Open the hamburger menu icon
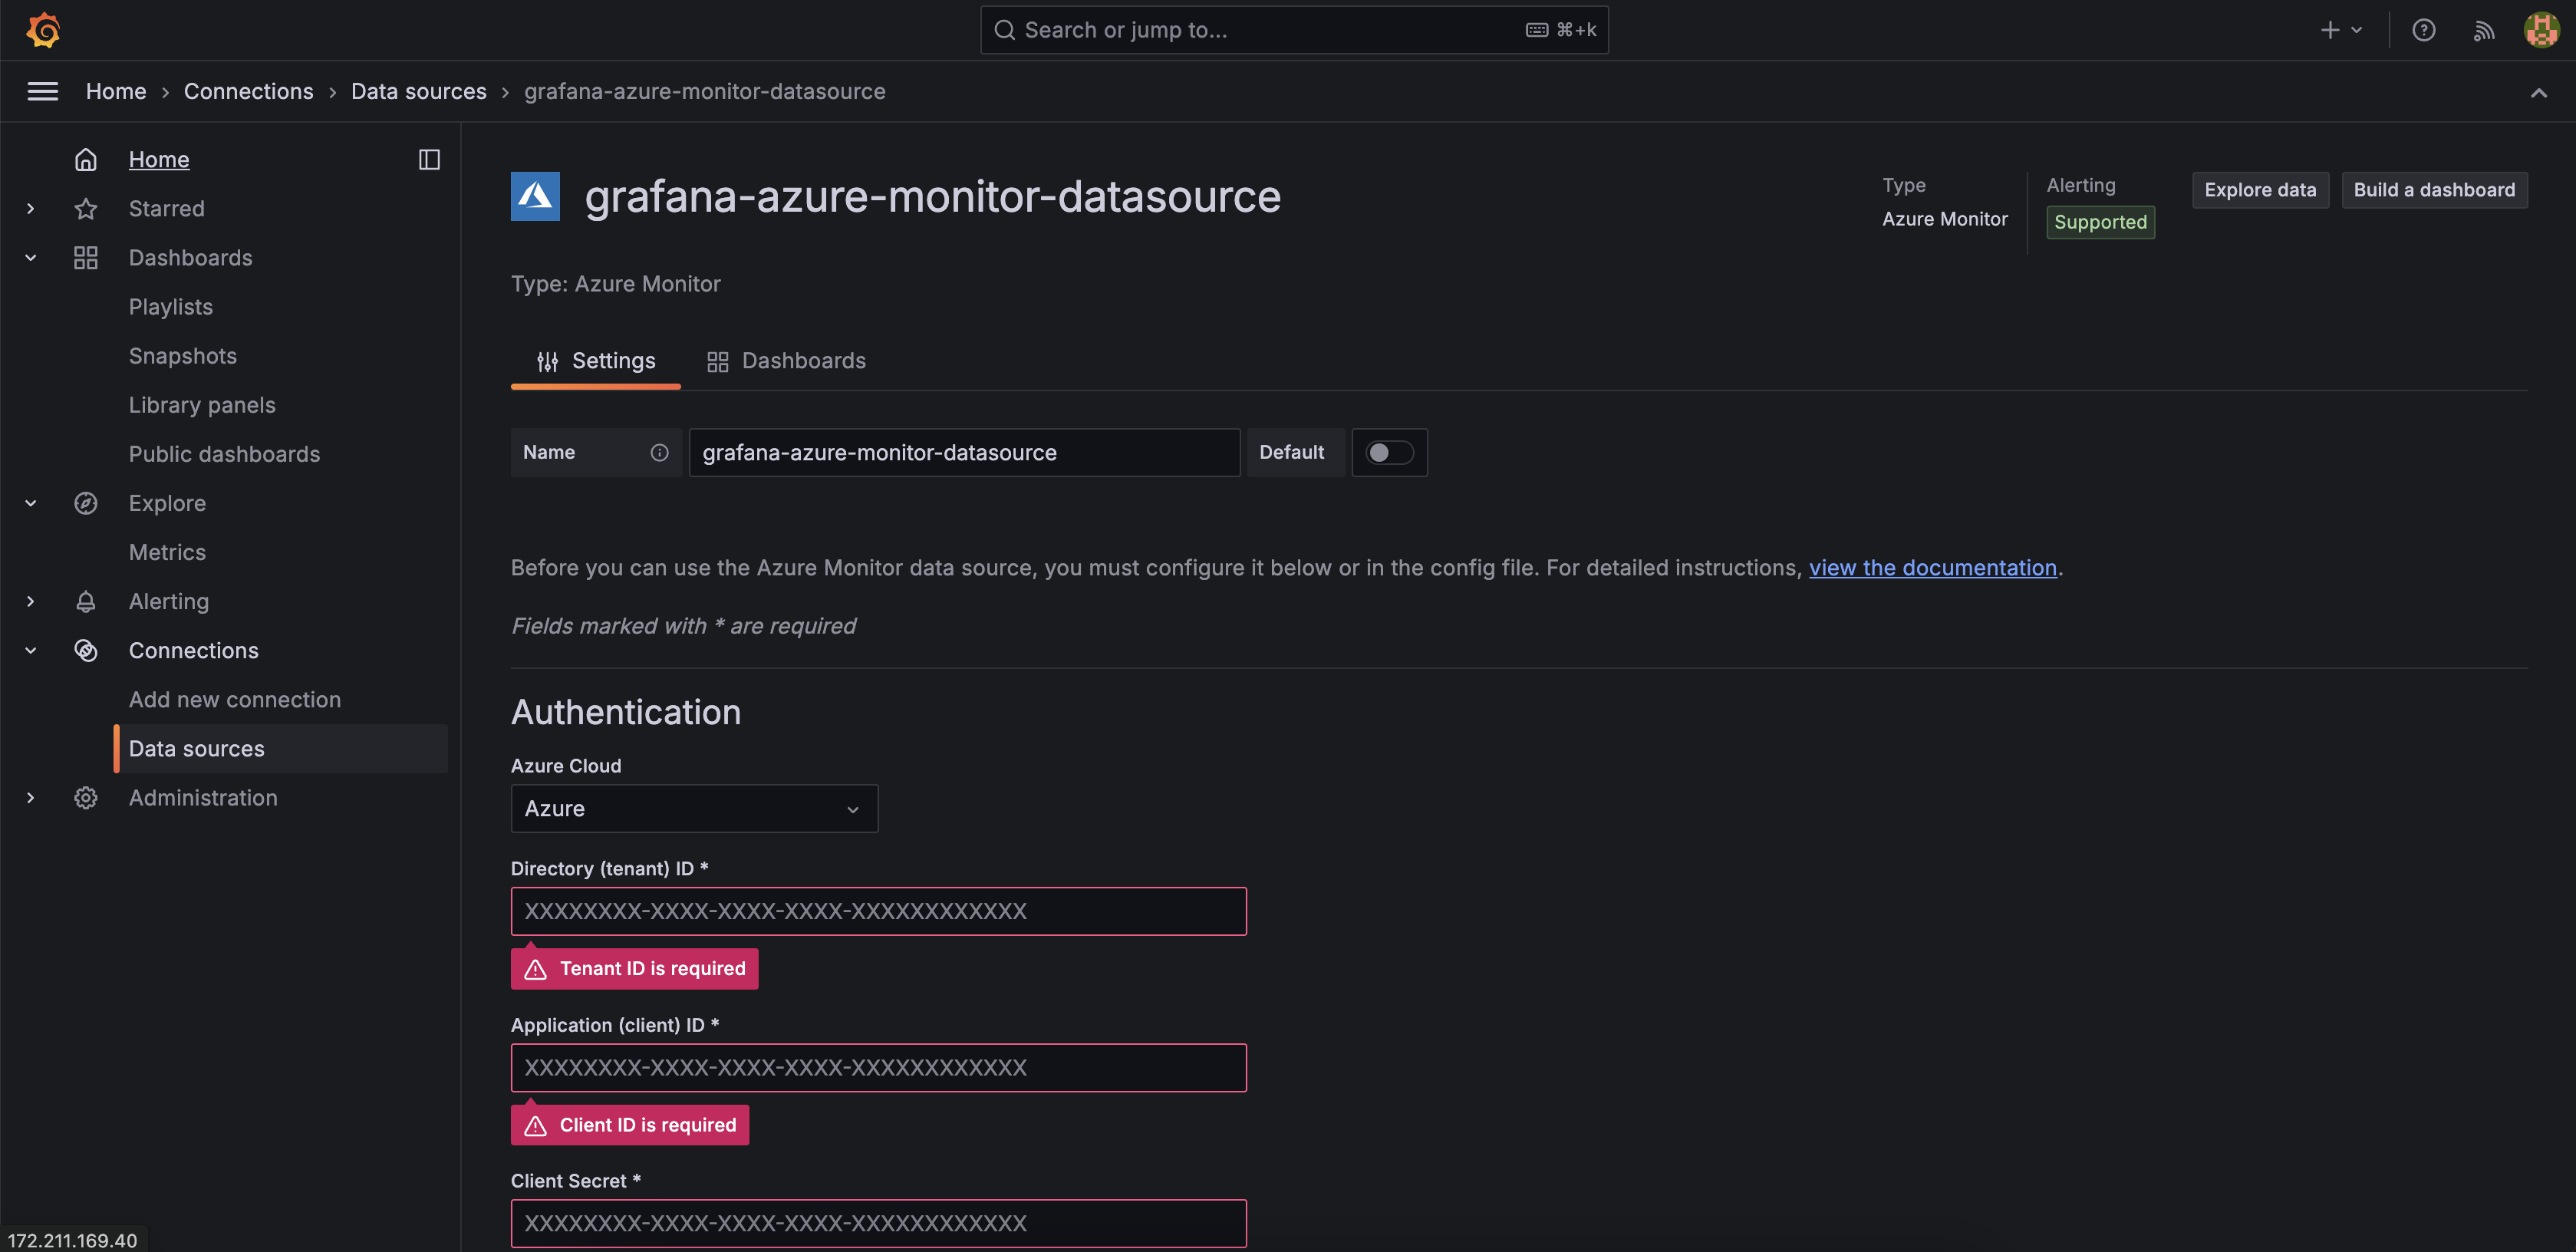2576x1252 pixels. (x=42, y=91)
